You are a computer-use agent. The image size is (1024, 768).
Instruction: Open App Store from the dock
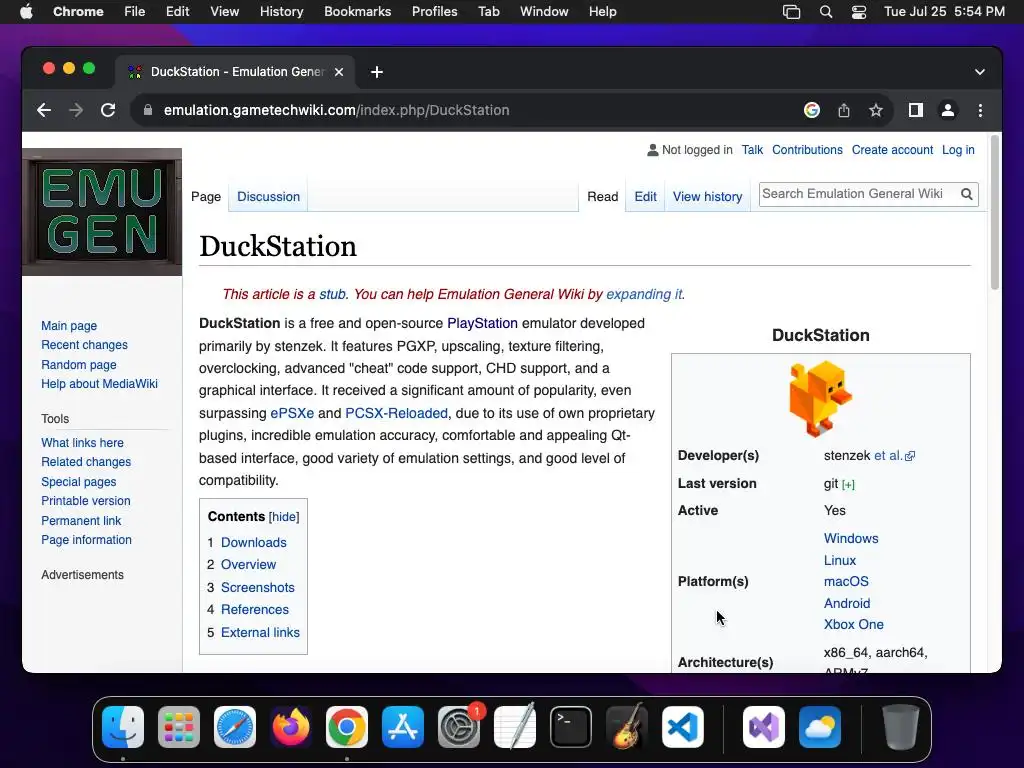click(x=403, y=727)
